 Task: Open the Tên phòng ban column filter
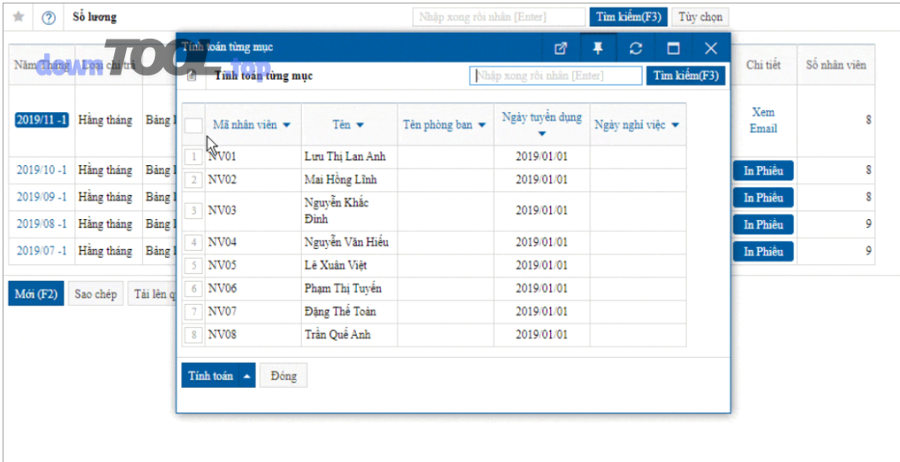click(480, 125)
